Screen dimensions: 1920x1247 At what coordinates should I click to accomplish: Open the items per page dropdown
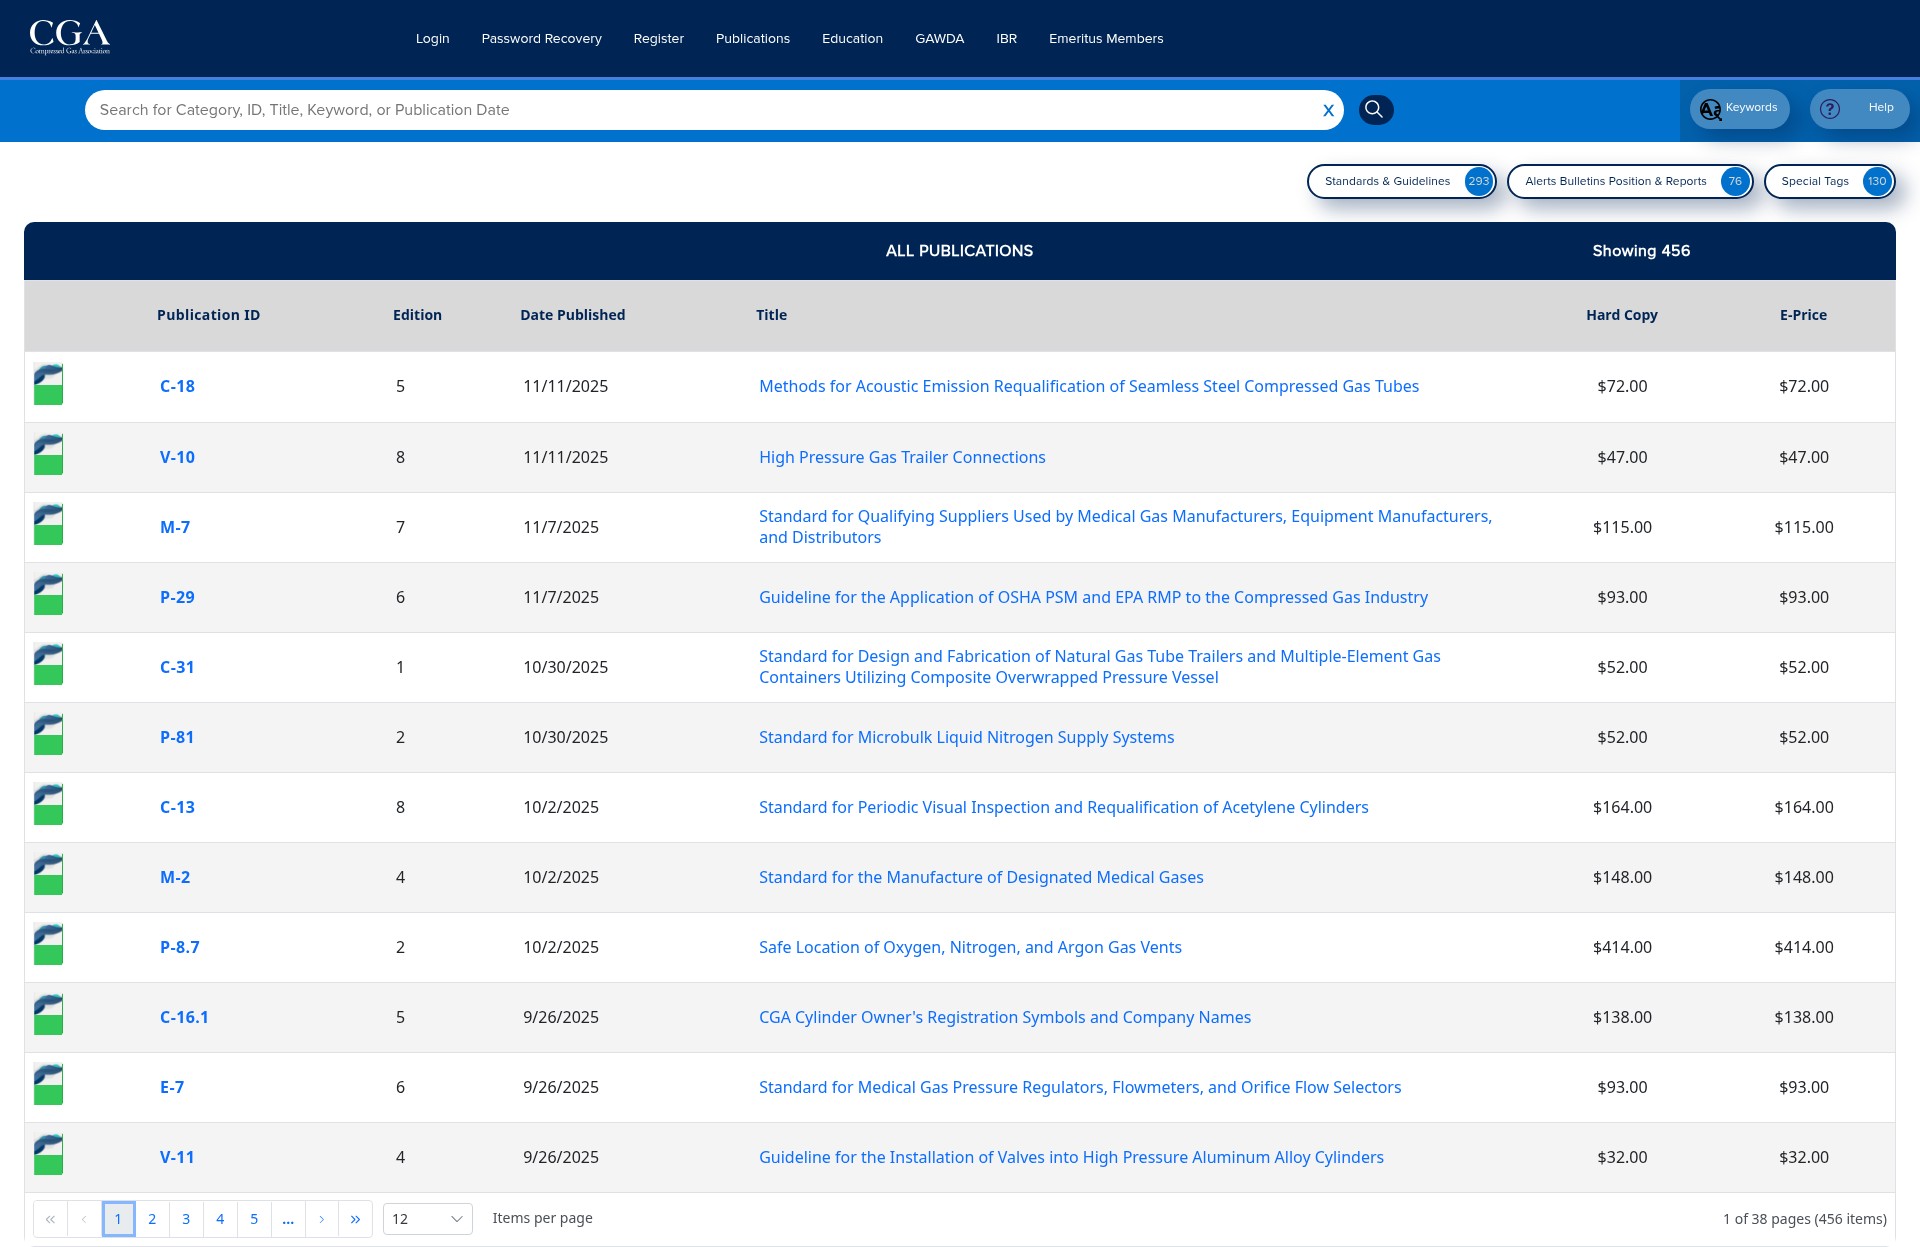point(428,1219)
